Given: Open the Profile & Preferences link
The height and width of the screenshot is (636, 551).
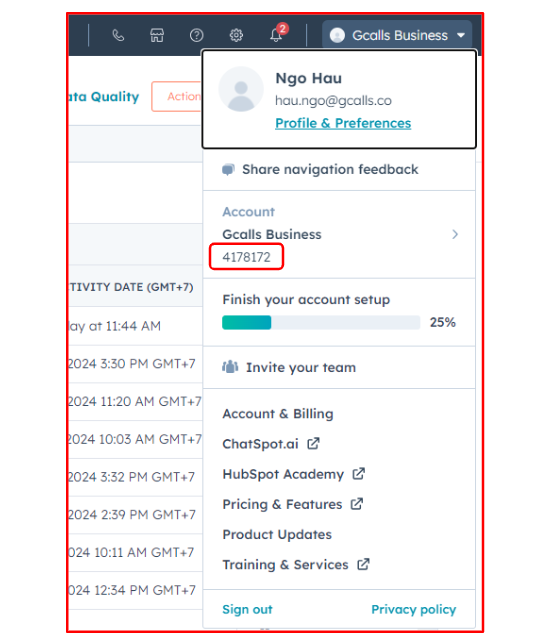Looking at the screenshot, I should 343,123.
